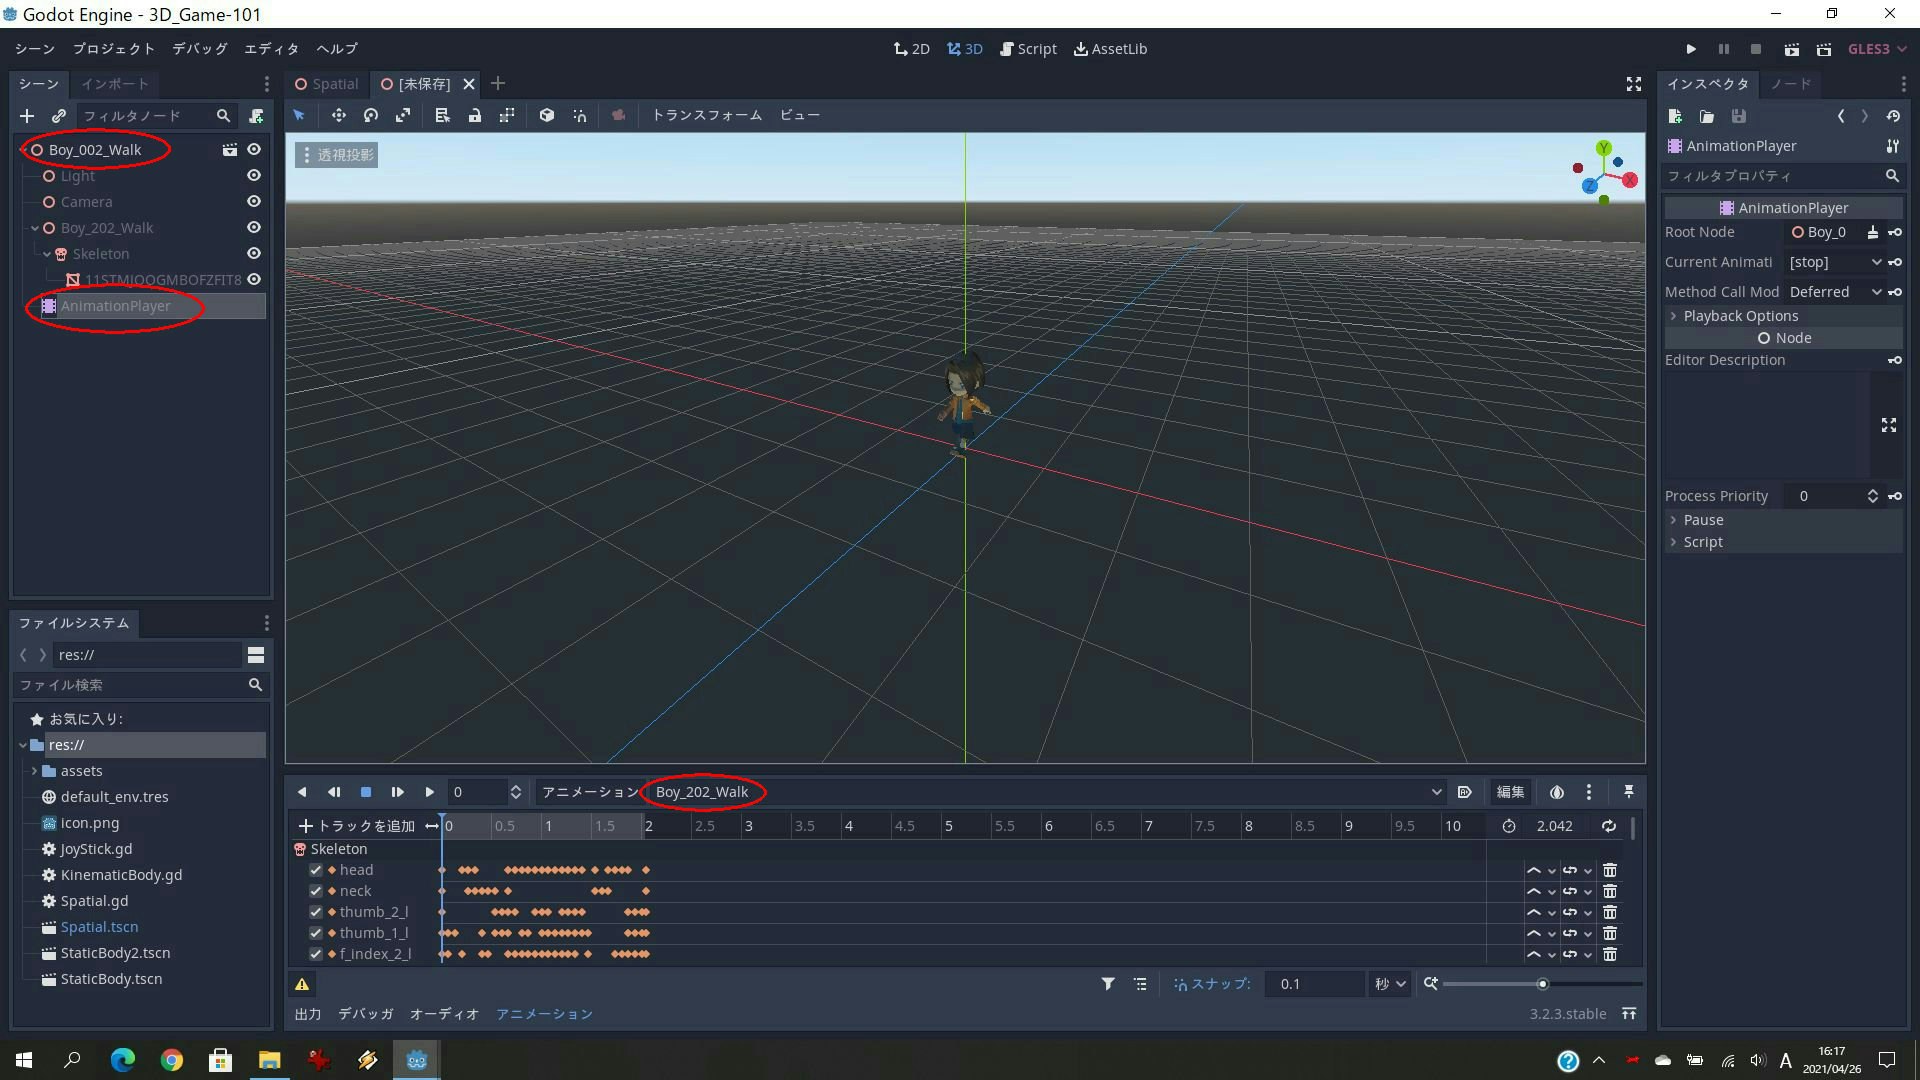Click the 編集 animation edit button

[x=1510, y=791]
